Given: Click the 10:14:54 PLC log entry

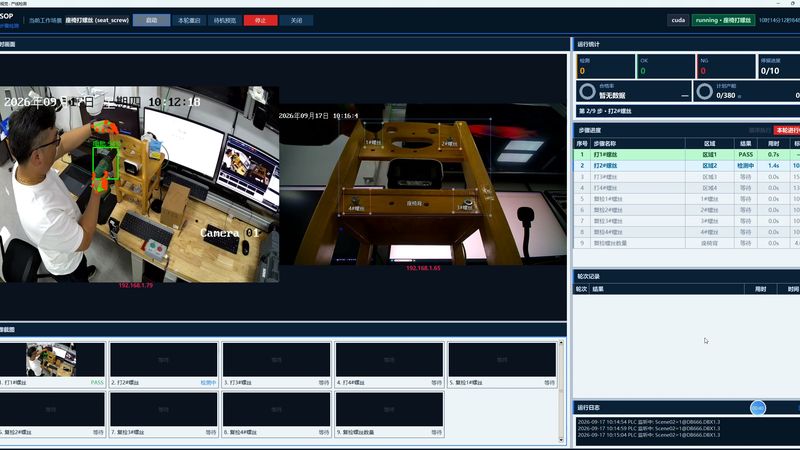Looking at the screenshot, I should tap(648, 422).
